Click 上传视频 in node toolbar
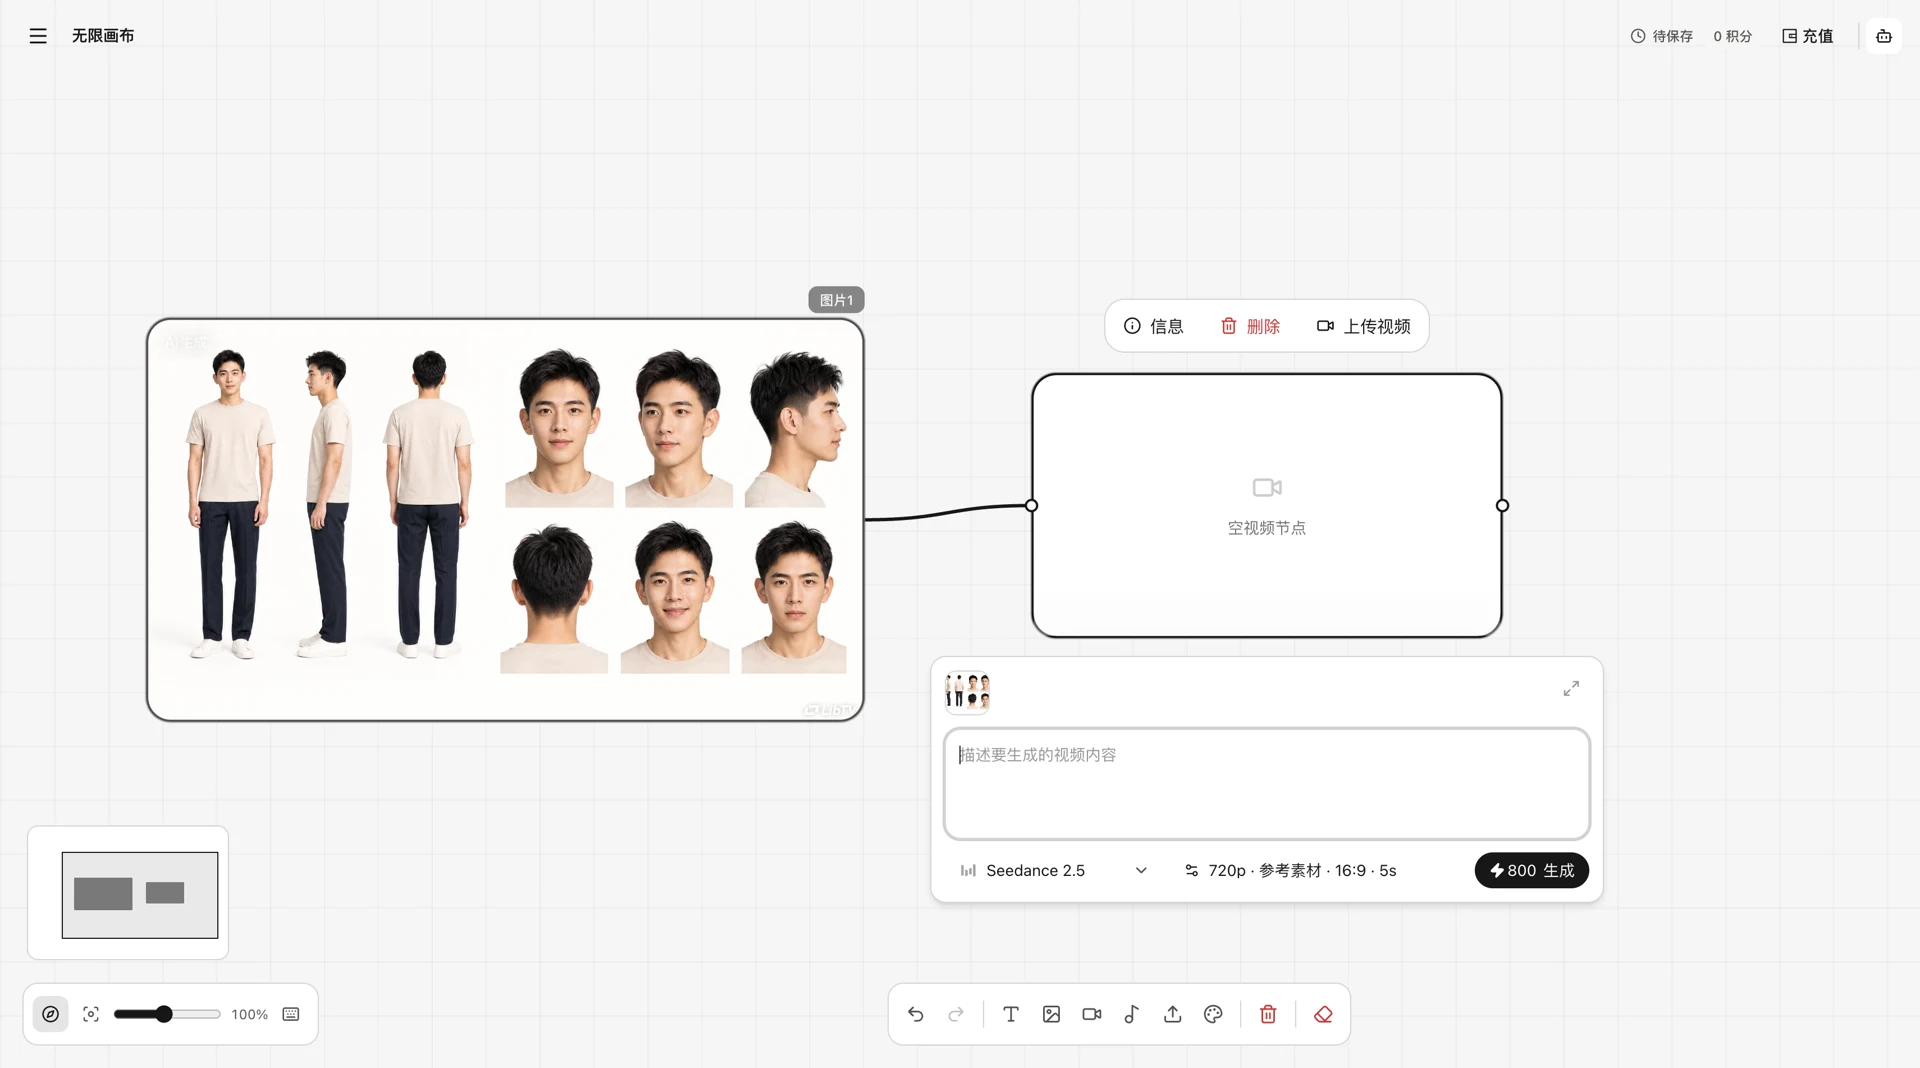 (x=1364, y=326)
